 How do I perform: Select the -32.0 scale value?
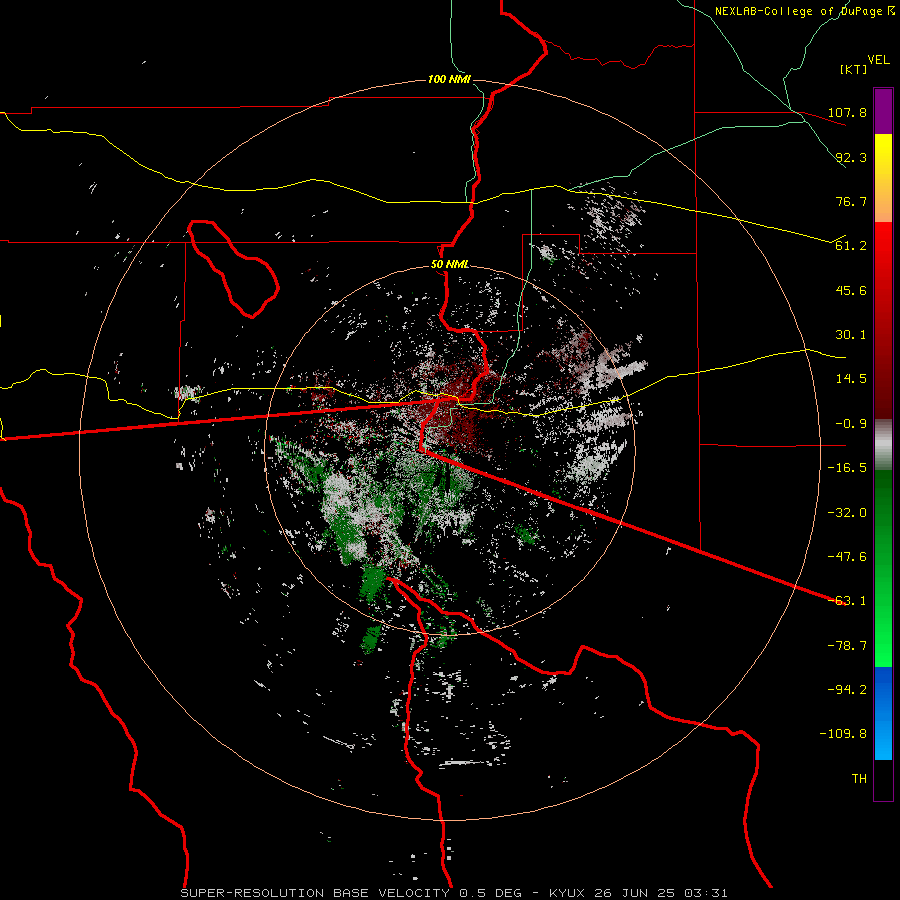tap(847, 513)
